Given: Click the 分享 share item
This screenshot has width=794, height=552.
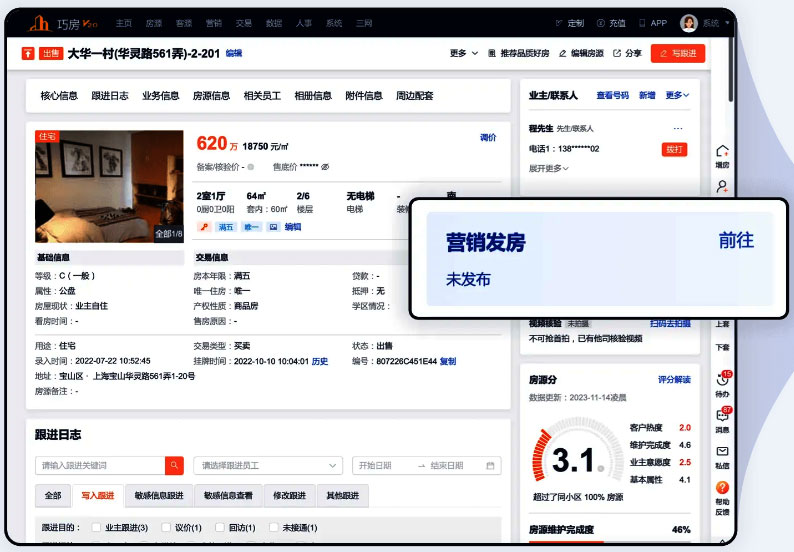Looking at the screenshot, I should (627, 53).
